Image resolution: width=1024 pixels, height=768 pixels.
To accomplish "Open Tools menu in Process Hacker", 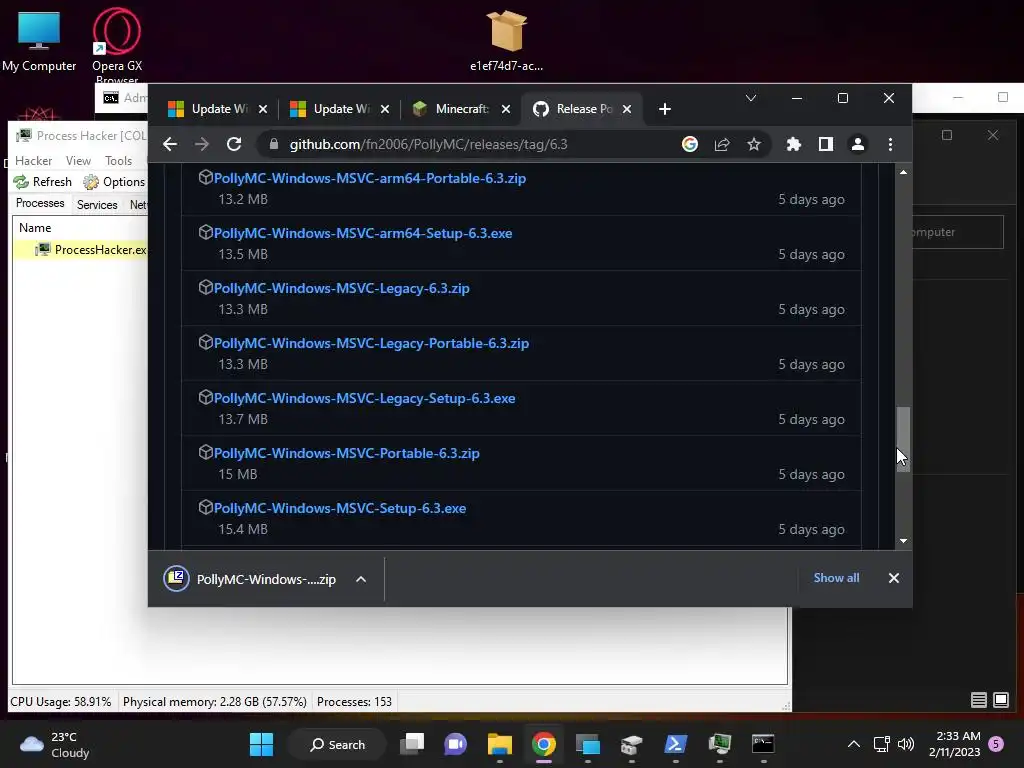I will pyautogui.click(x=118, y=161).
